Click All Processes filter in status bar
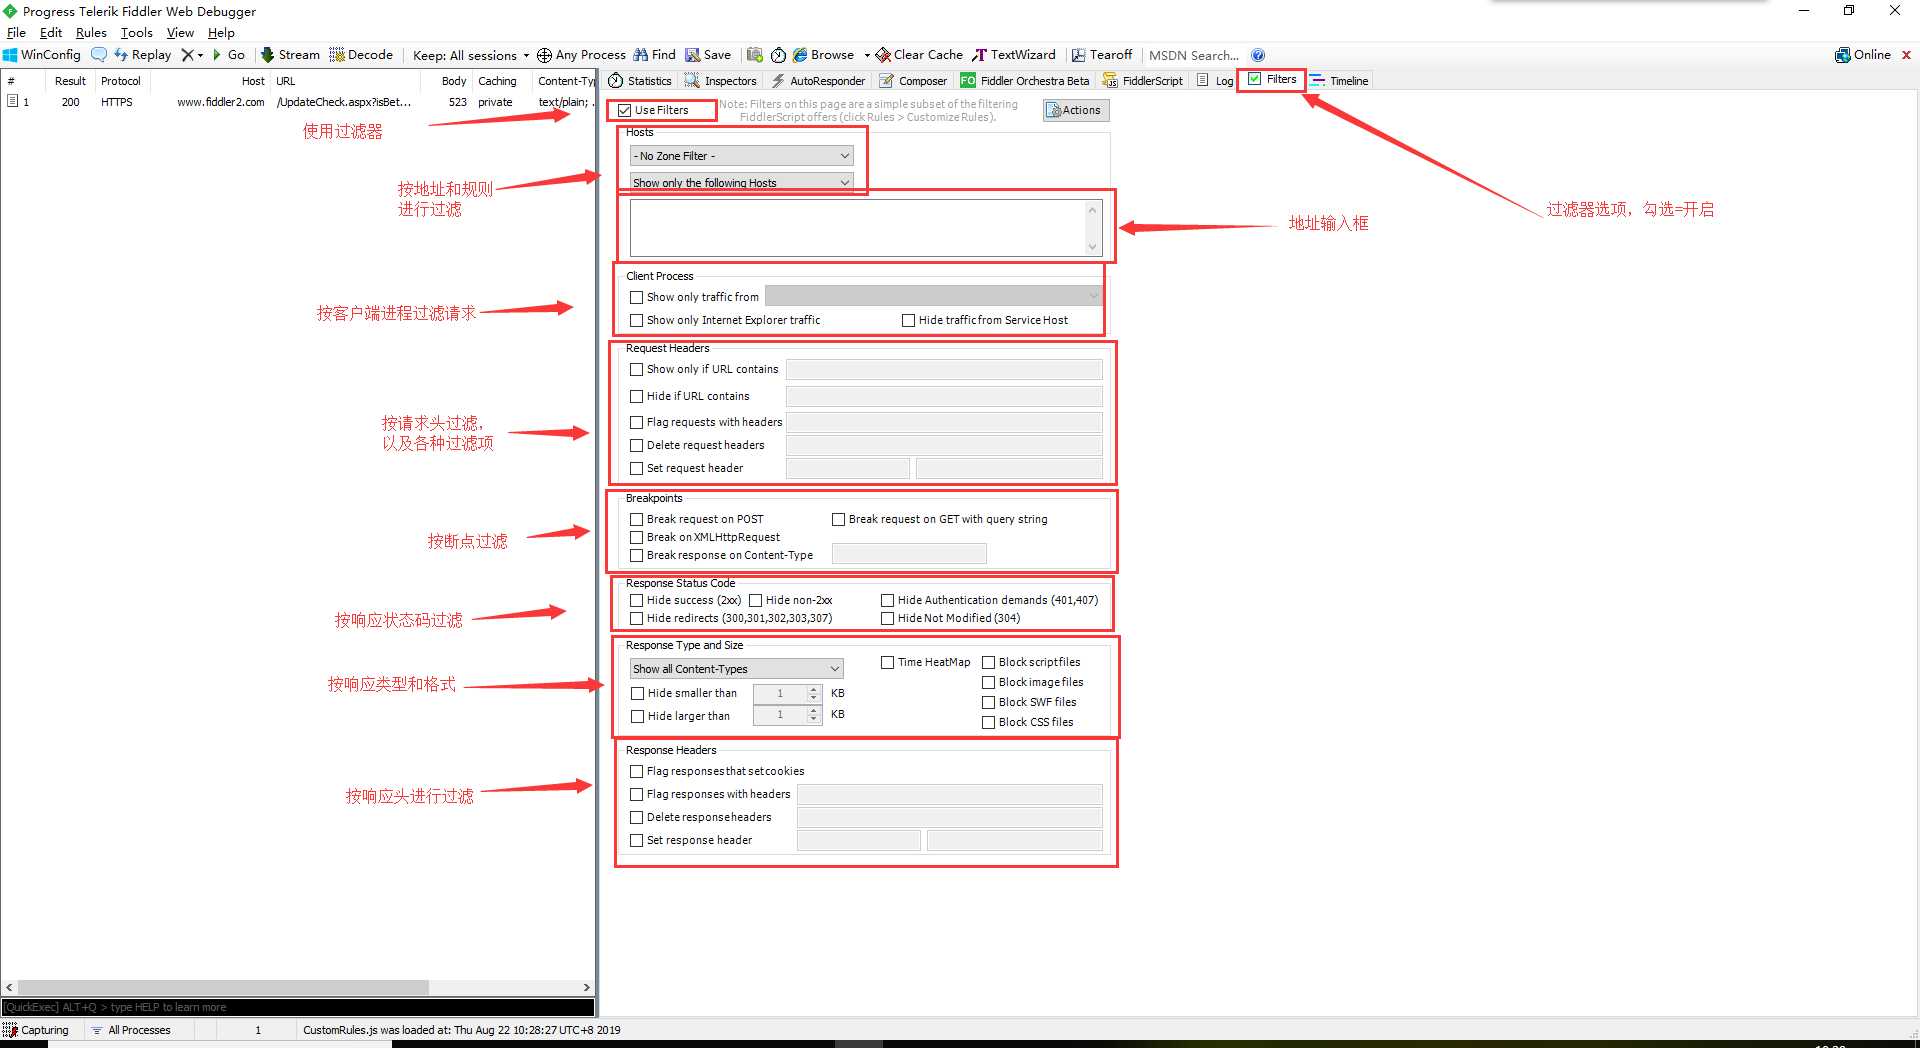 (131, 1030)
